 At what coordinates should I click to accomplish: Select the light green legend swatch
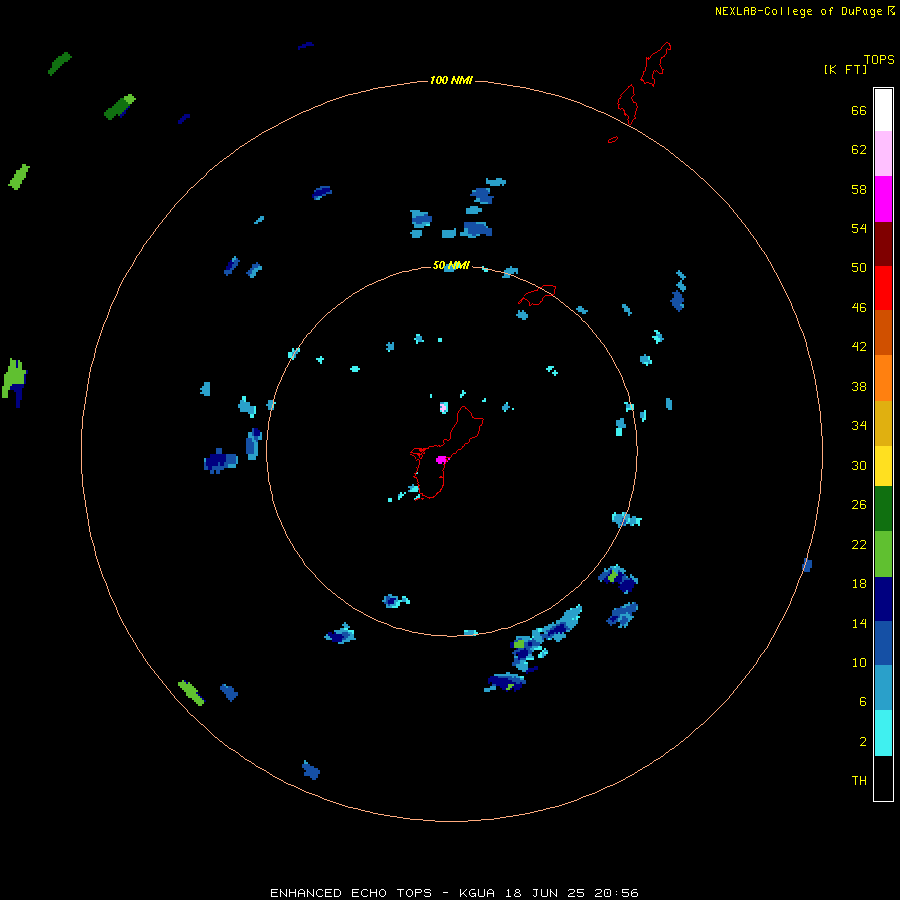point(883,554)
